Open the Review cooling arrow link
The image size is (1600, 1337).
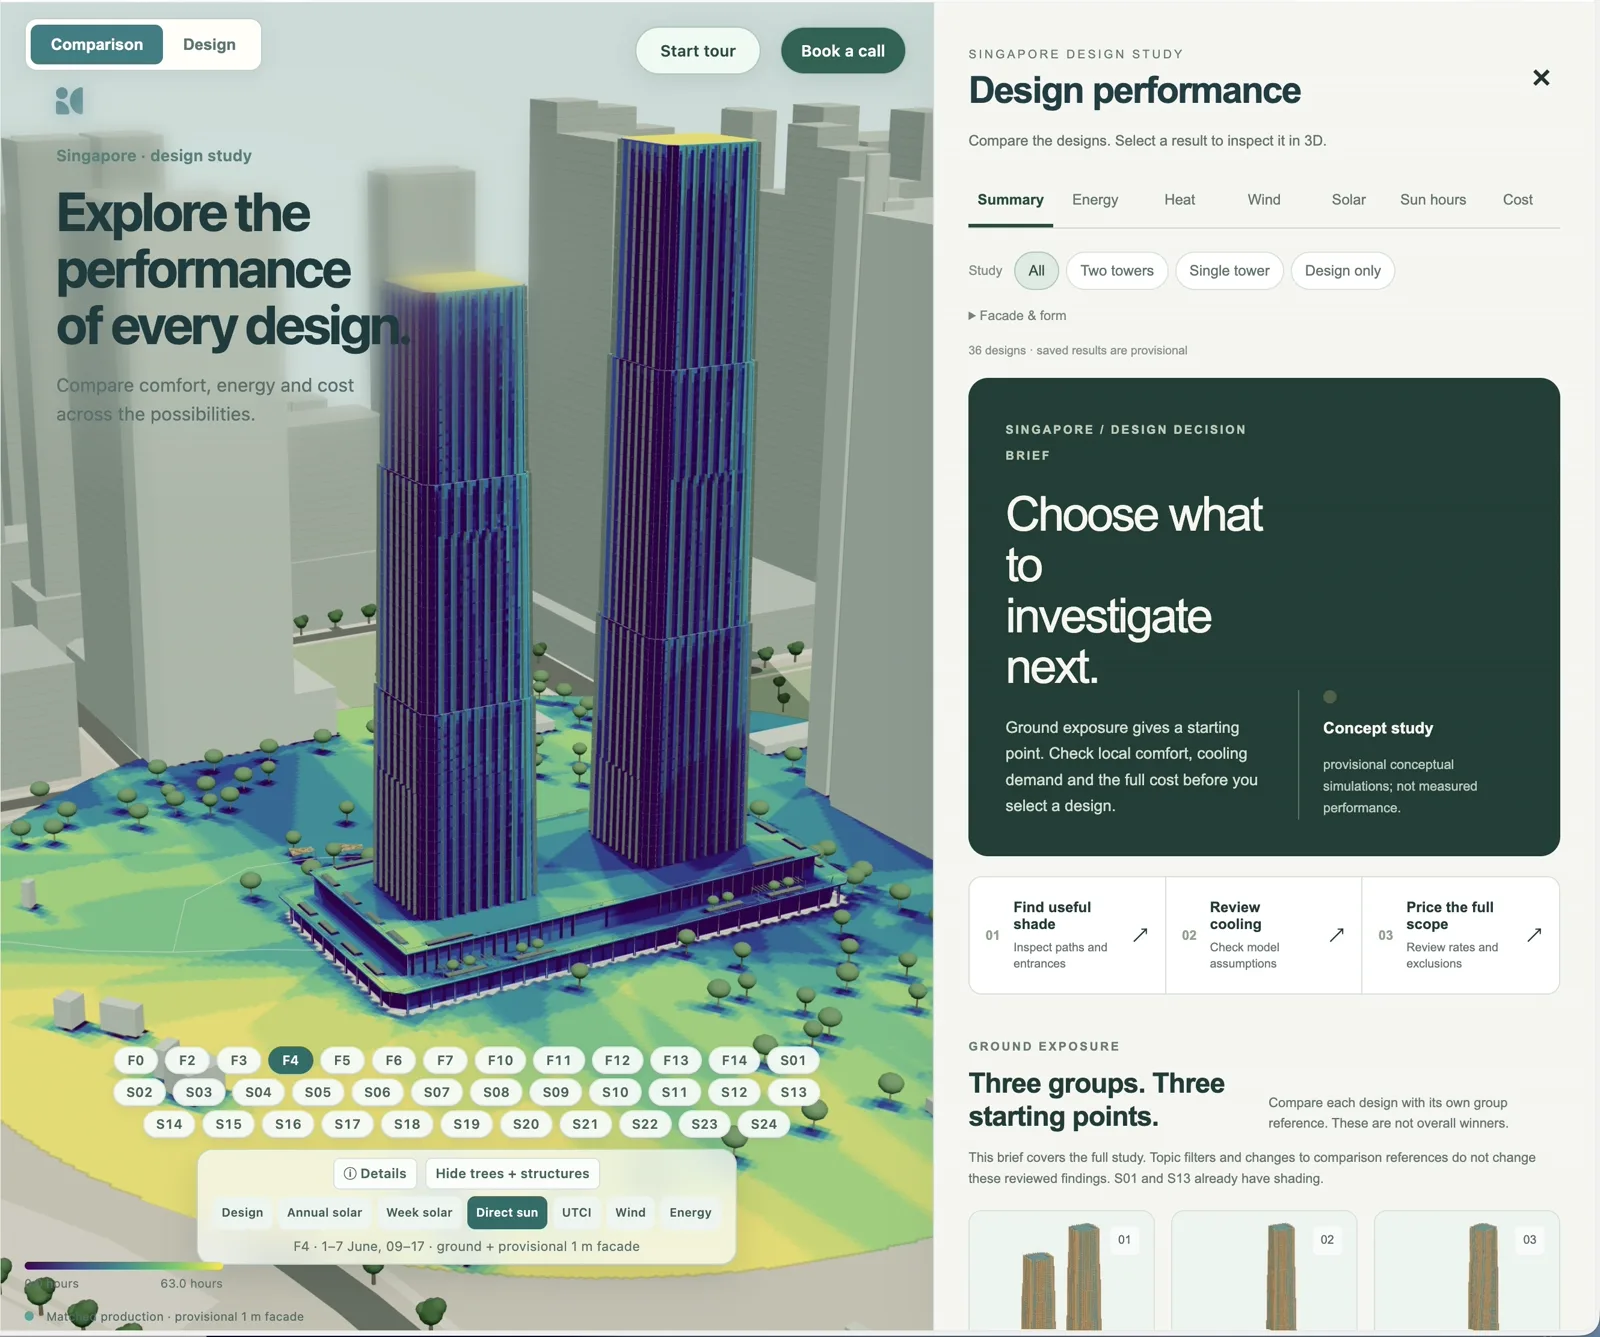coord(1336,935)
